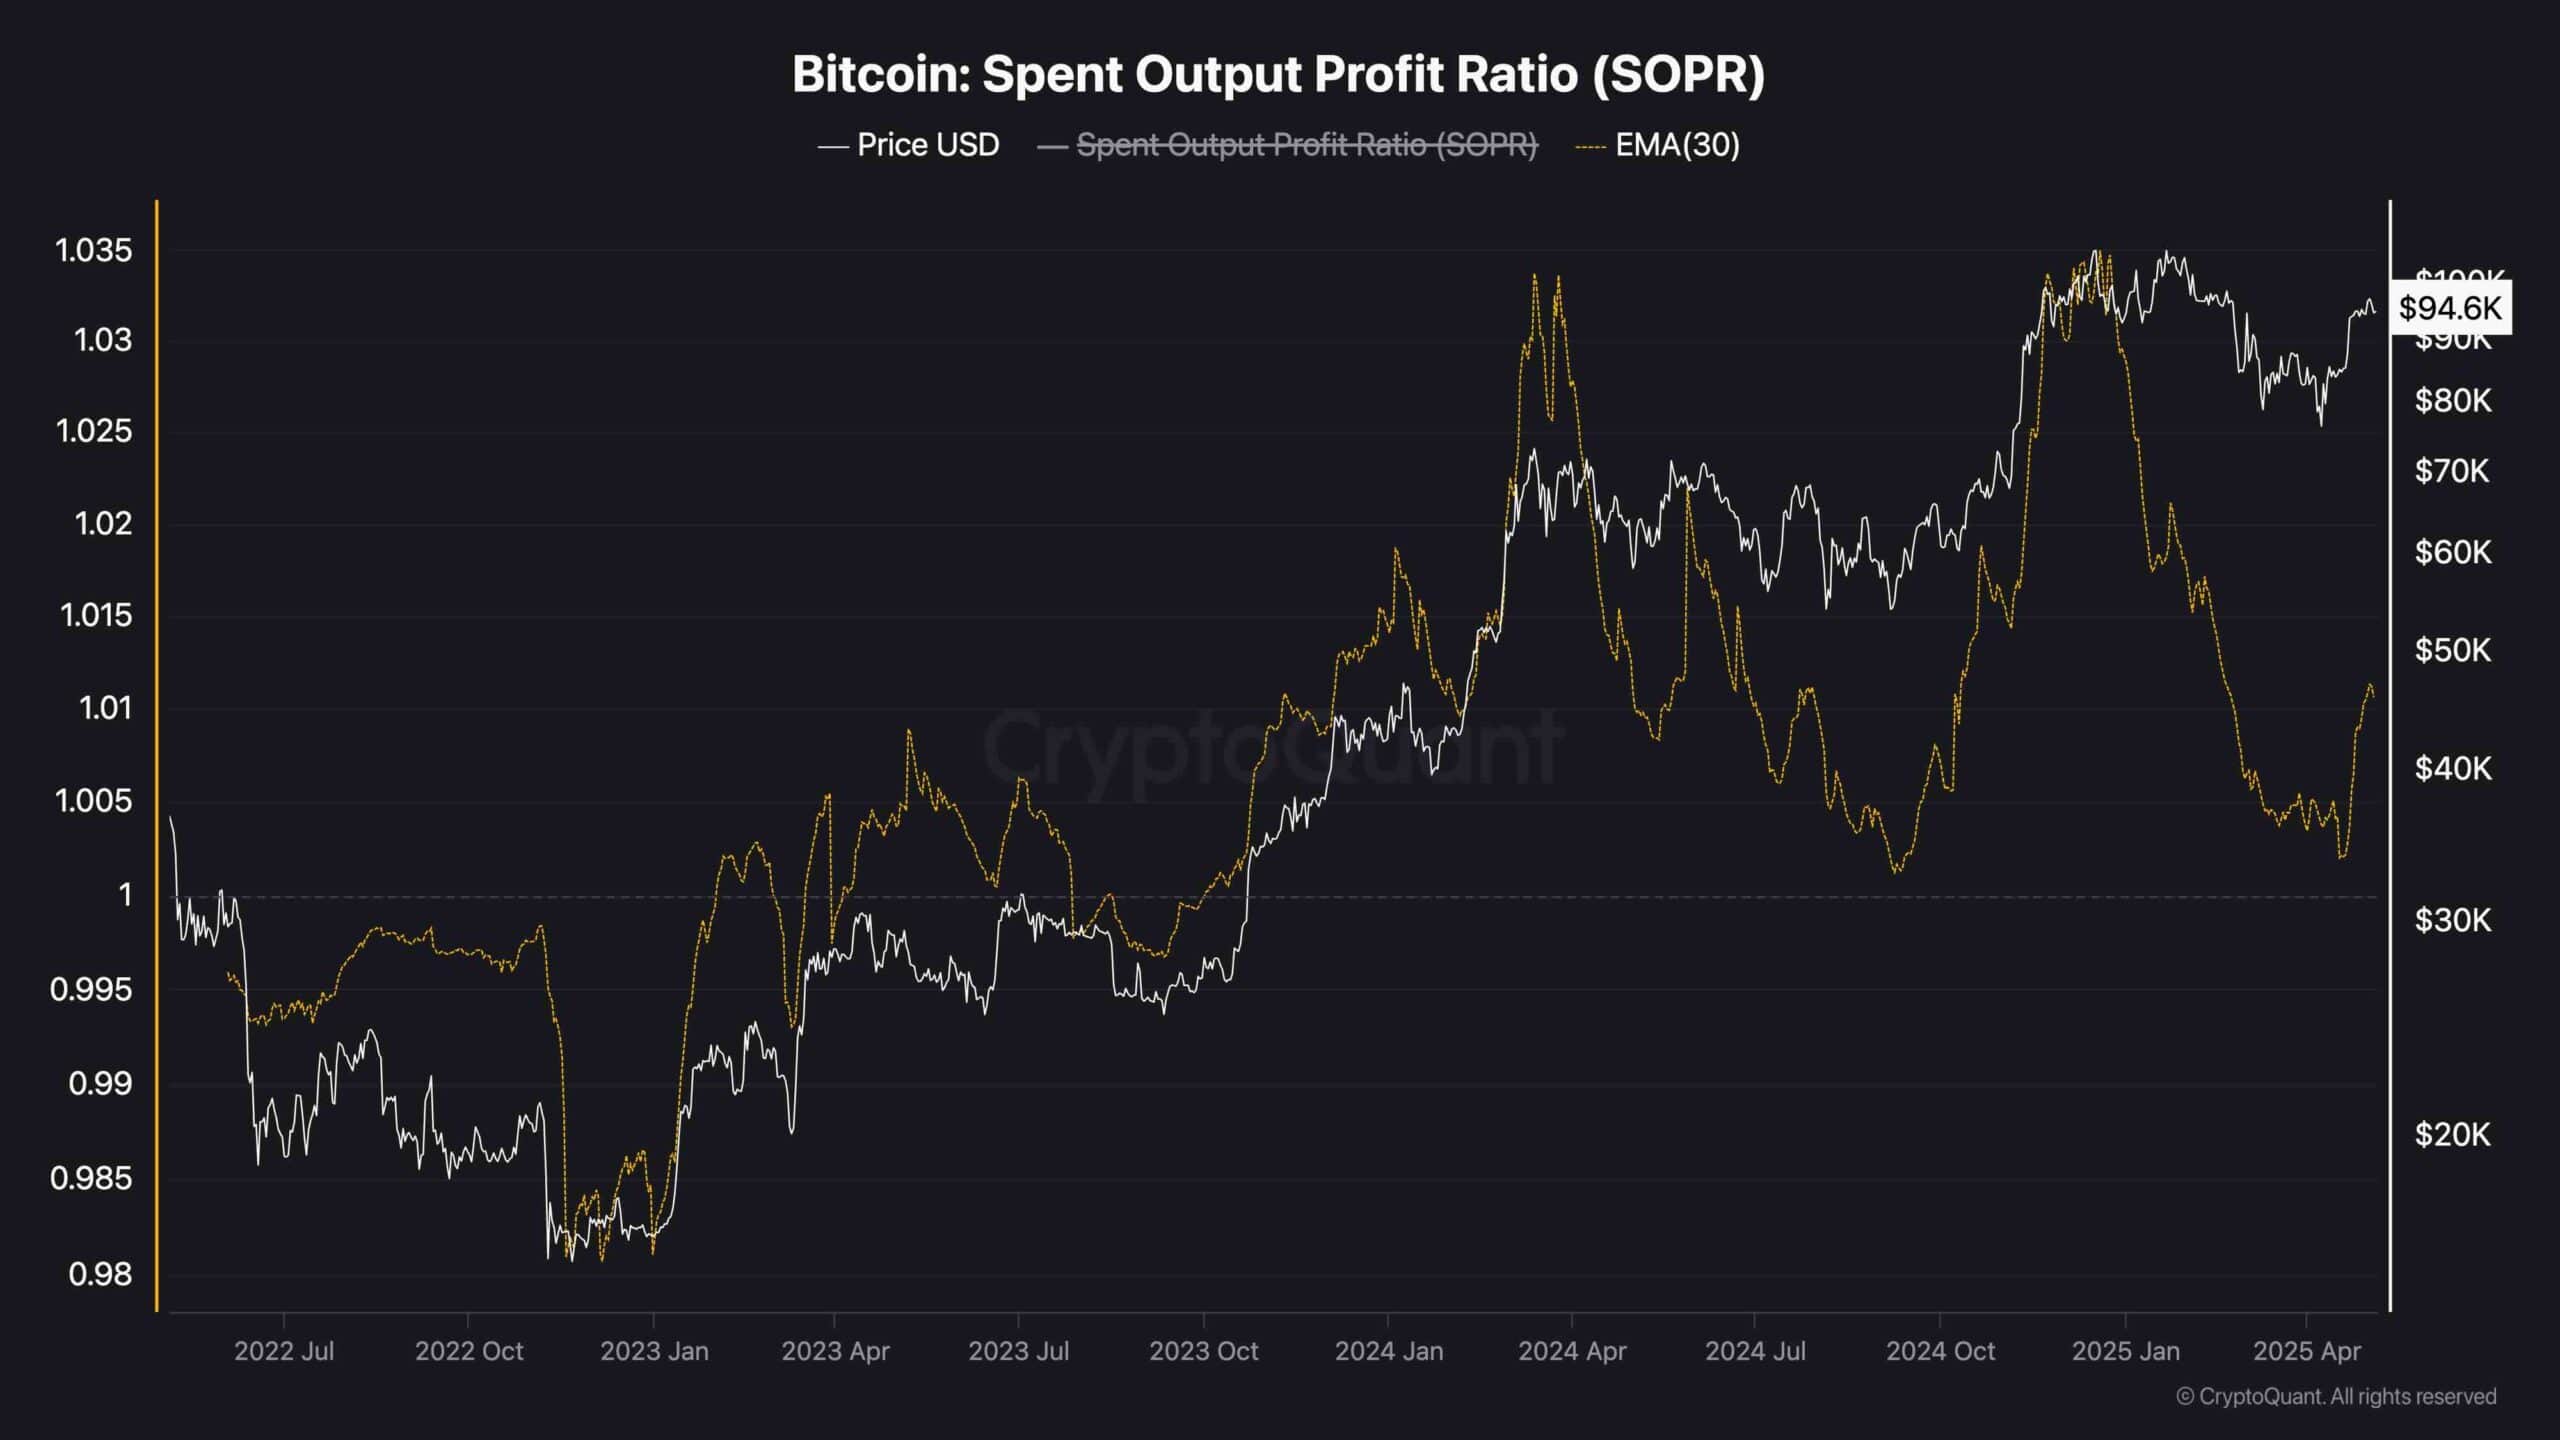Image resolution: width=2560 pixels, height=1440 pixels.
Task: Select the 2022 Jul x-axis tick label
Action: point(284,1351)
